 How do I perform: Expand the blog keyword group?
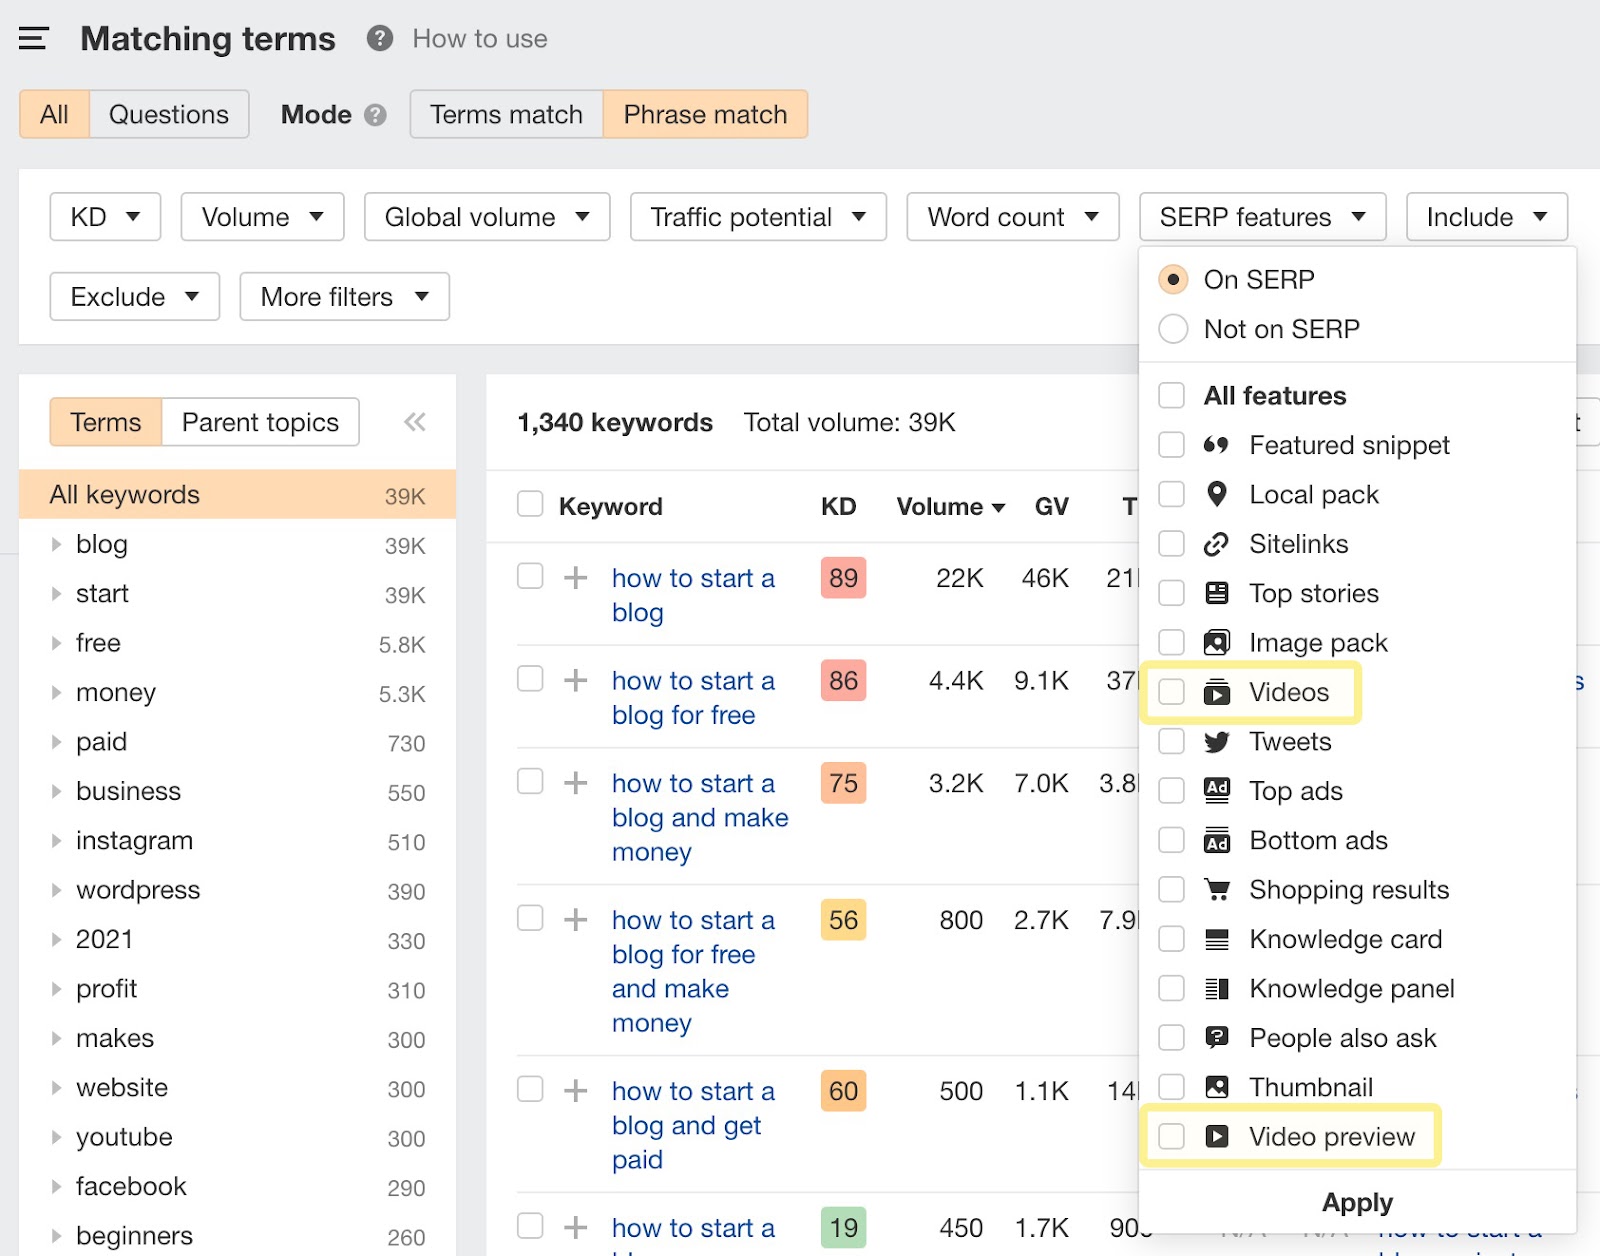(56, 544)
